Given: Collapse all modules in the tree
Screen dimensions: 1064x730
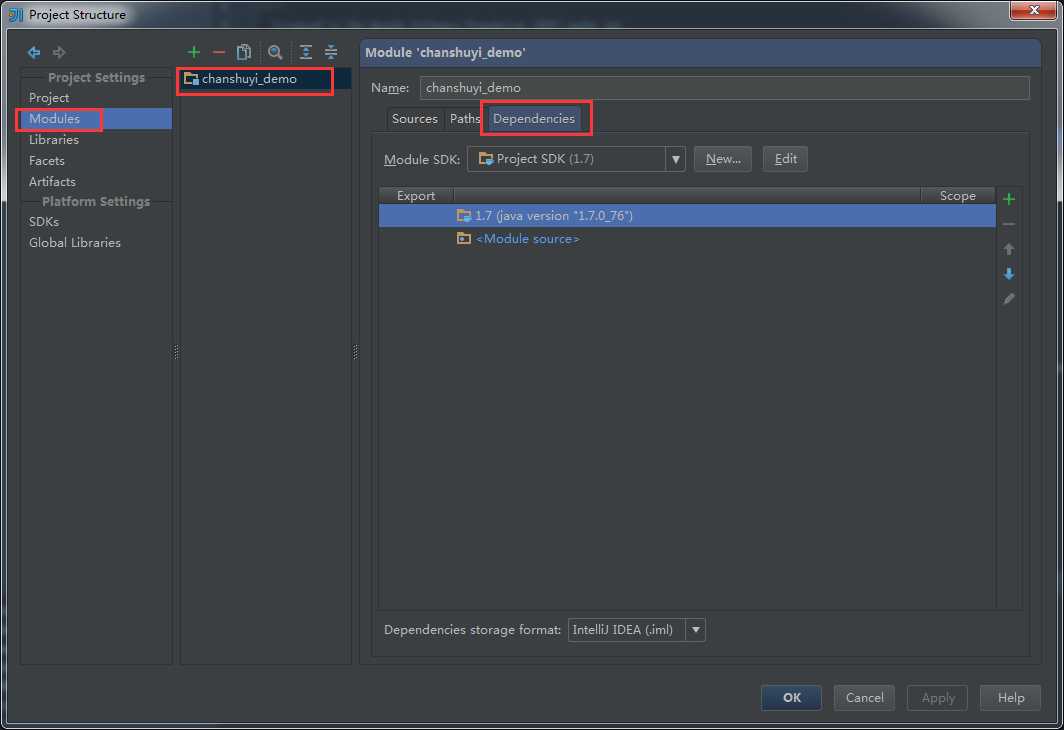Looking at the screenshot, I should click(330, 52).
